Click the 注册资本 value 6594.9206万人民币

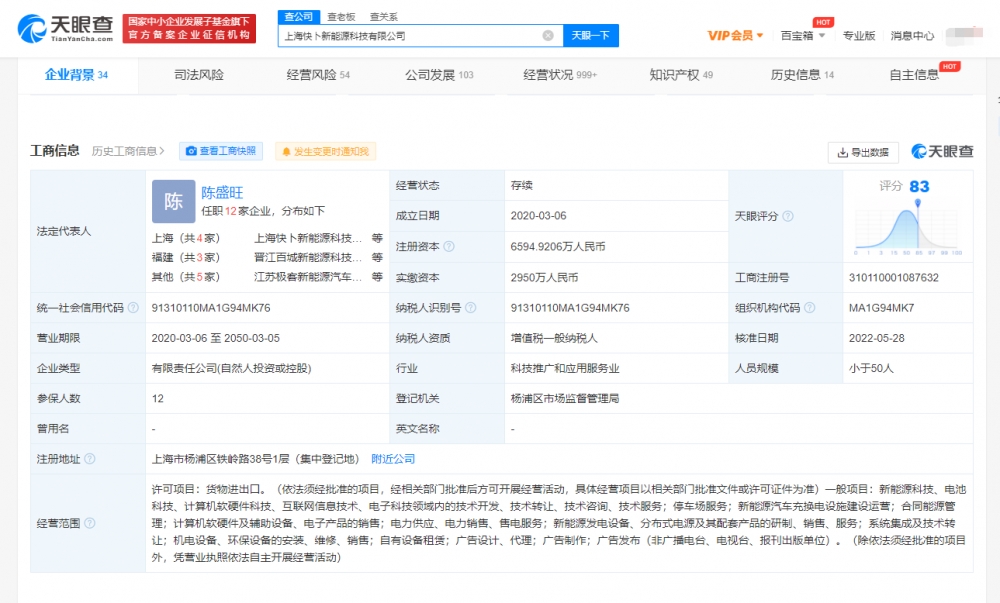pos(558,247)
